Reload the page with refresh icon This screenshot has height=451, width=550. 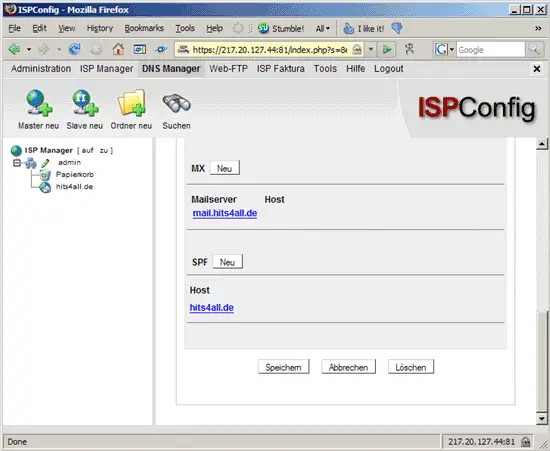[74, 49]
